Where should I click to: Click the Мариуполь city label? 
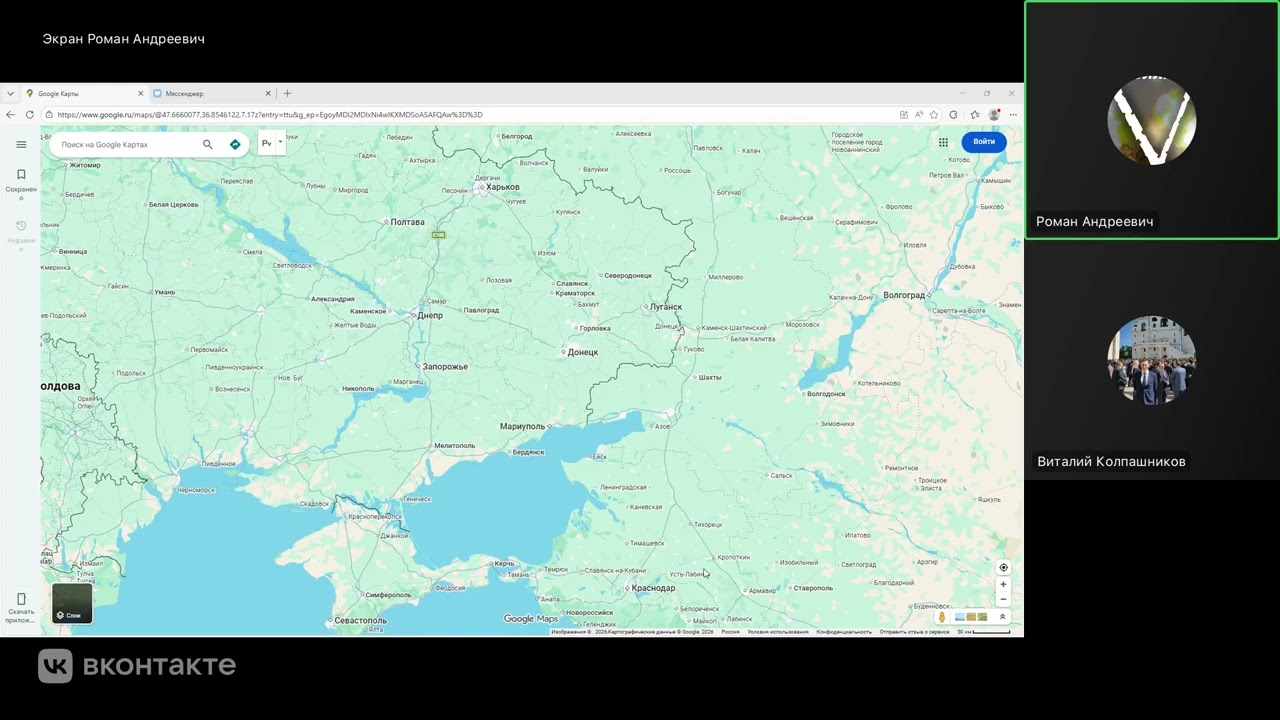pyautogui.click(x=523, y=426)
